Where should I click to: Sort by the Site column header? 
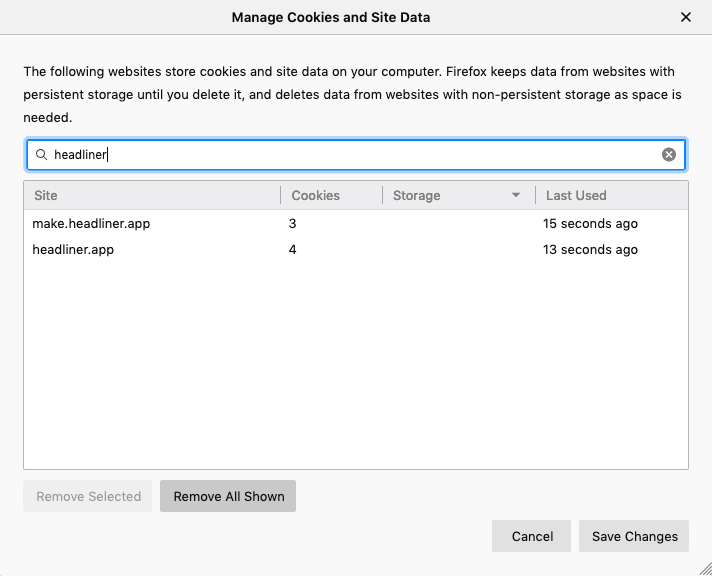pos(152,195)
